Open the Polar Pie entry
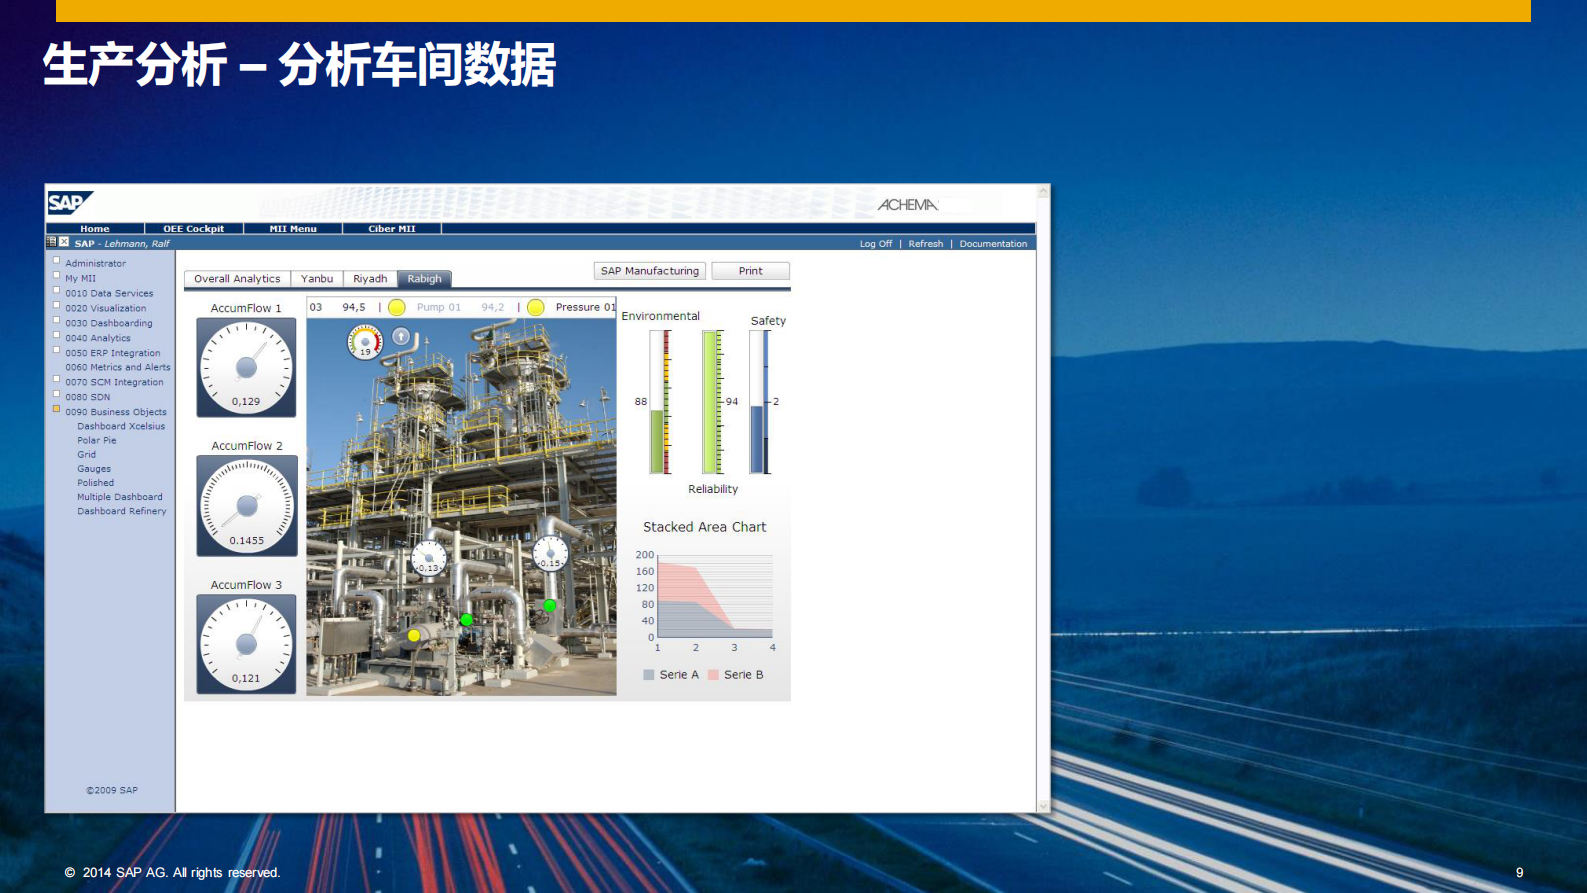The width and height of the screenshot is (1587, 893). [x=97, y=440]
